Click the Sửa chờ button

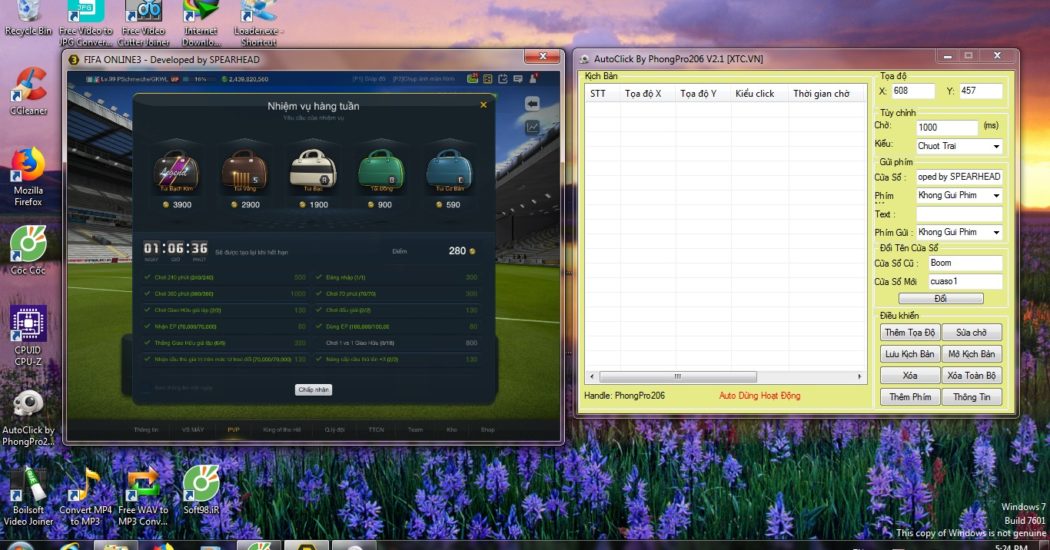pos(971,332)
